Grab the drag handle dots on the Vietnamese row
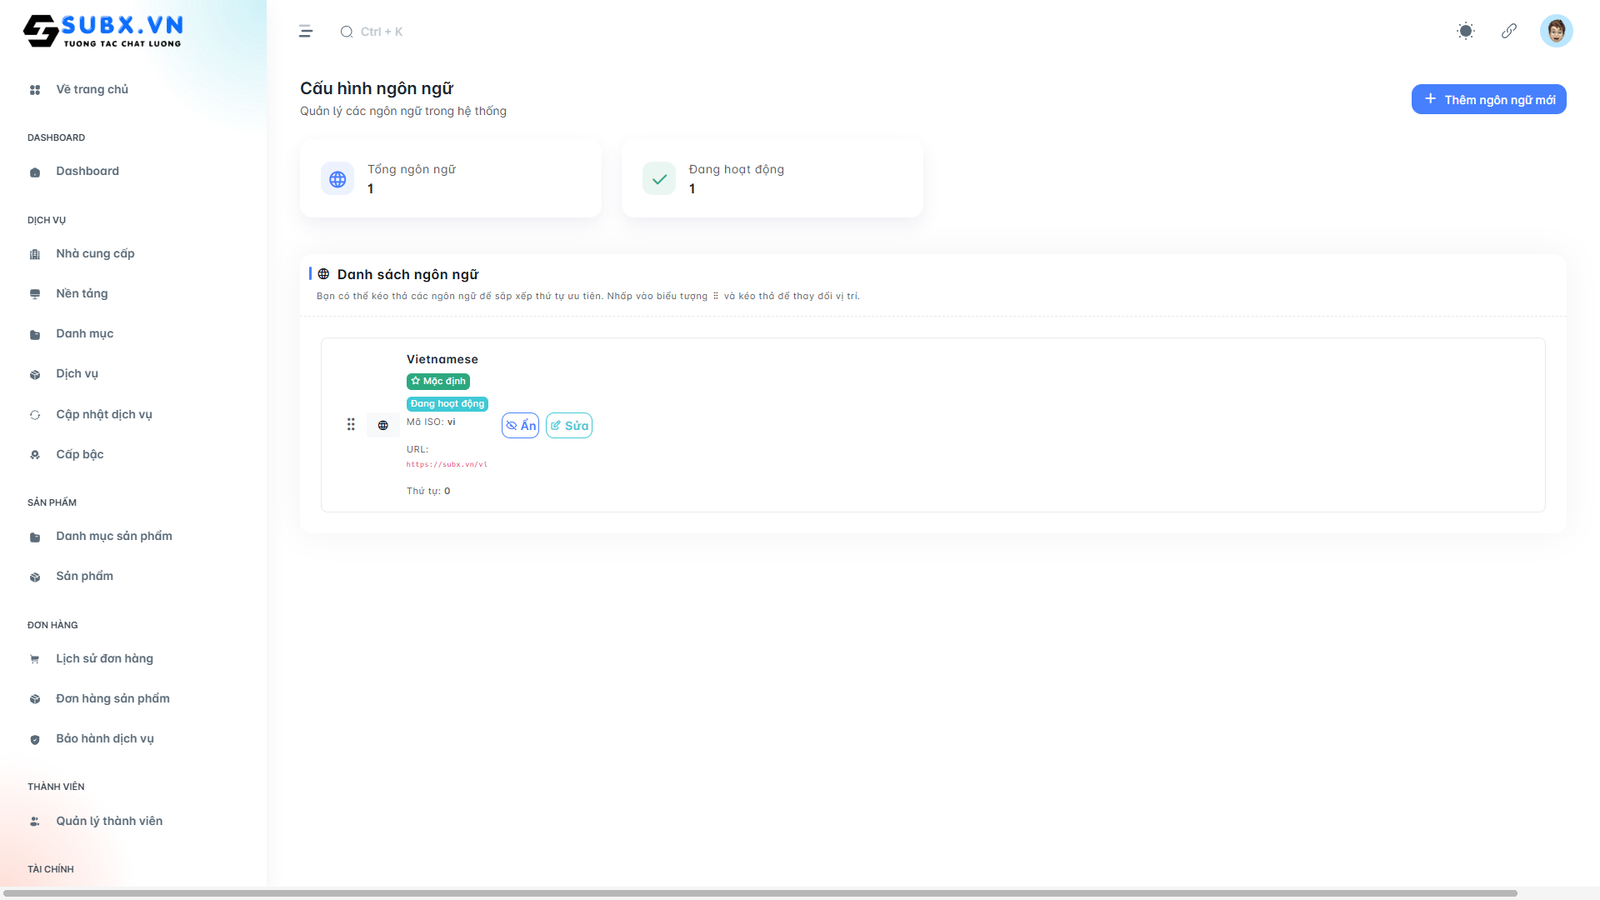The height and width of the screenshot is (900, 1600). click(x=350, y=424)
